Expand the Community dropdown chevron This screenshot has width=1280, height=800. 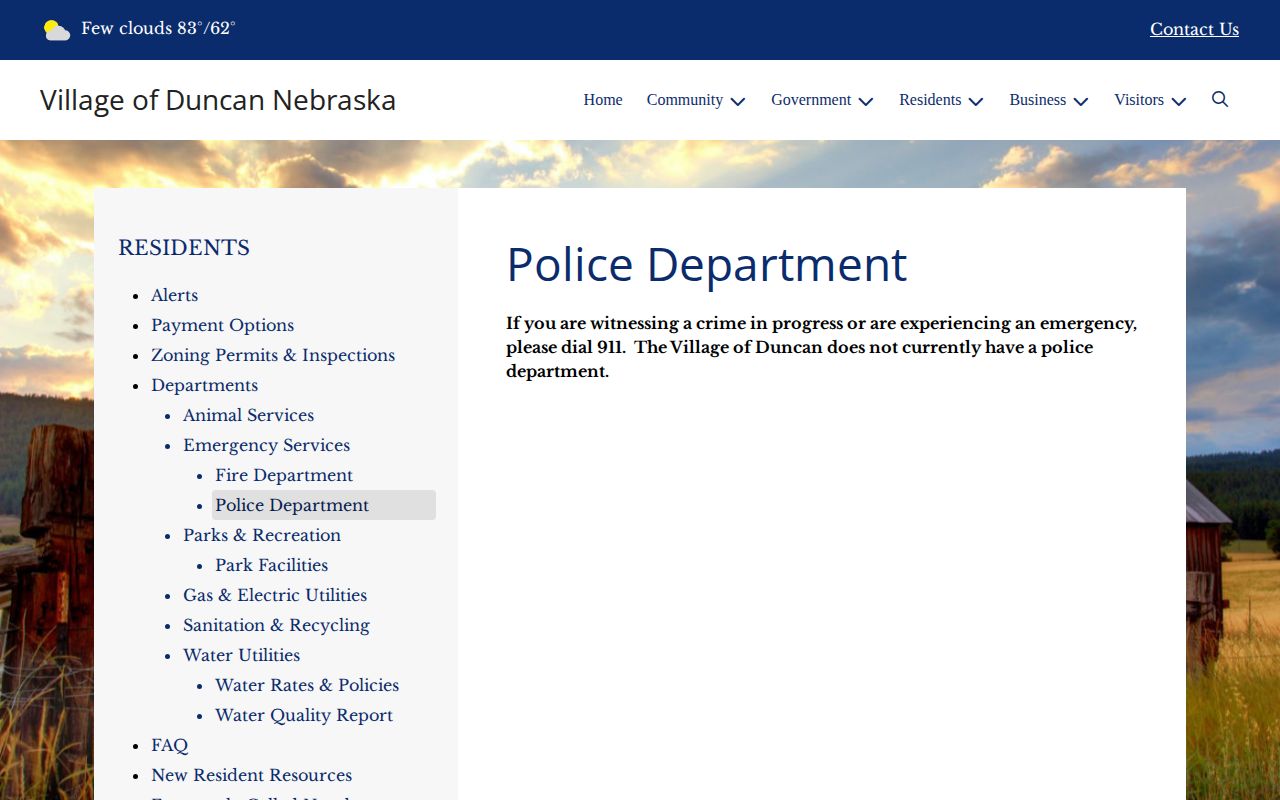pos(738,101)
